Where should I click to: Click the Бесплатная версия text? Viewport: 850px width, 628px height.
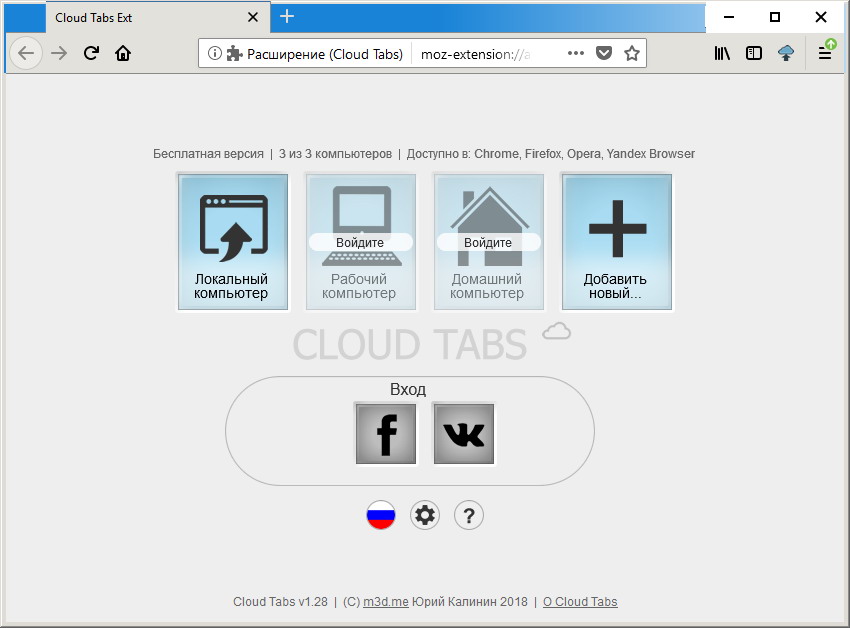tap(208, 154)
